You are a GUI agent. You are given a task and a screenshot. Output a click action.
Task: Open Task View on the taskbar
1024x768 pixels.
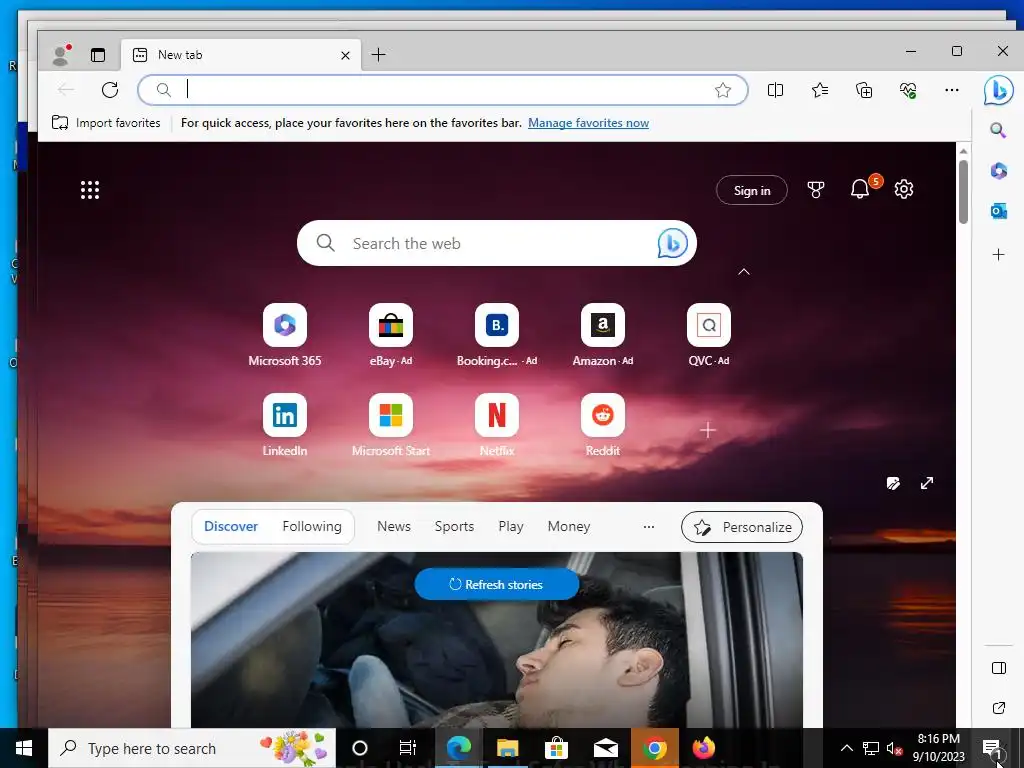(408, 748)
